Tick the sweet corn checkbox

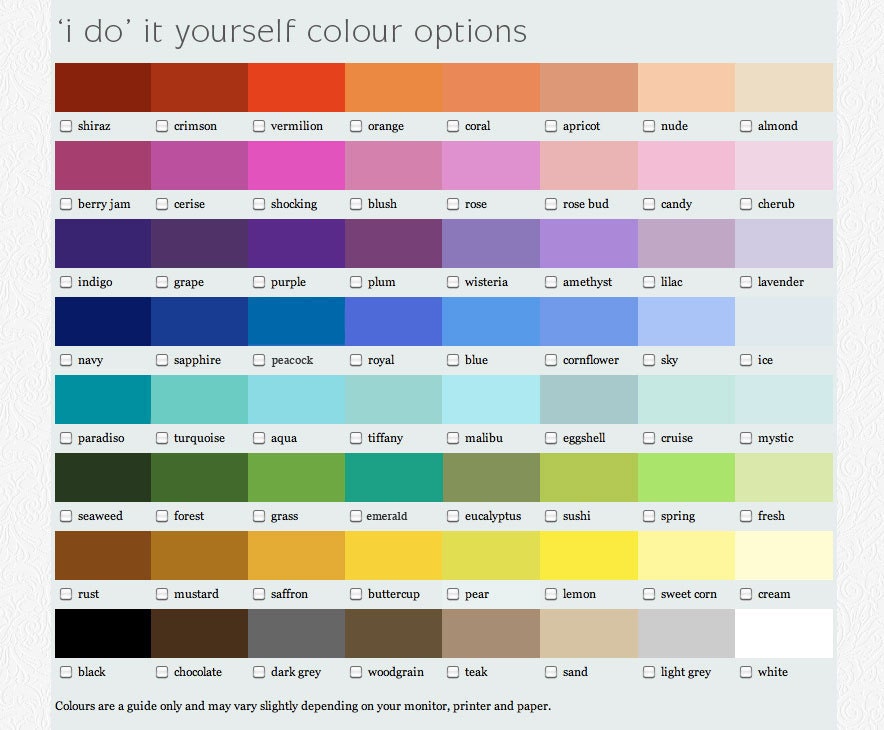pos(649,594)
